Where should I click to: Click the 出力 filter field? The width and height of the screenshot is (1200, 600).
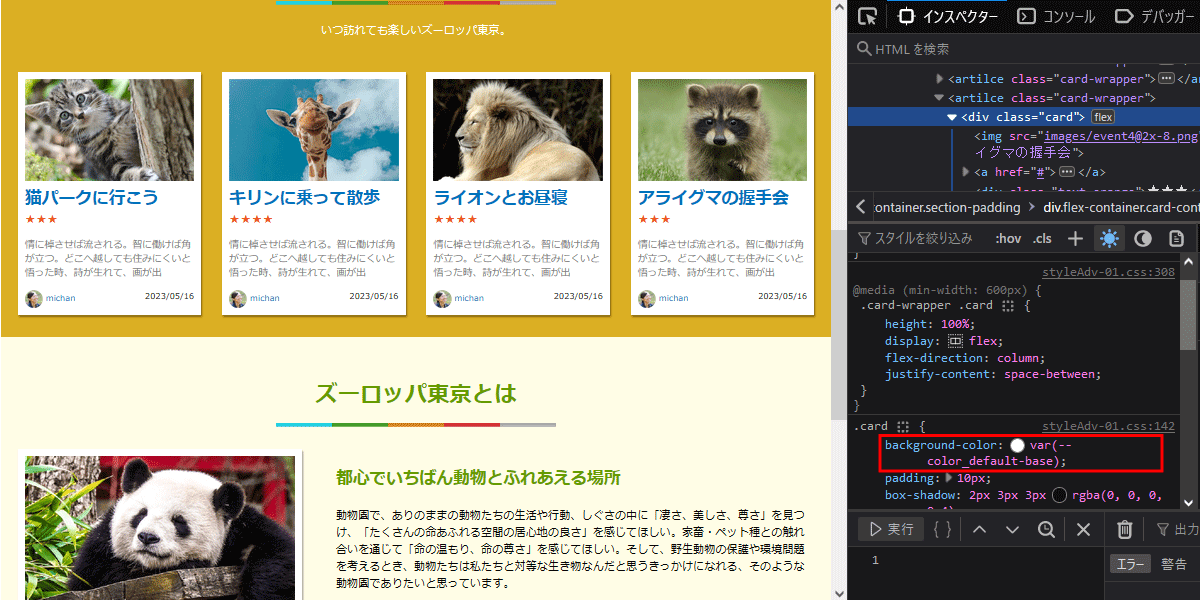pyautogui.click(x=1177, y=529)
